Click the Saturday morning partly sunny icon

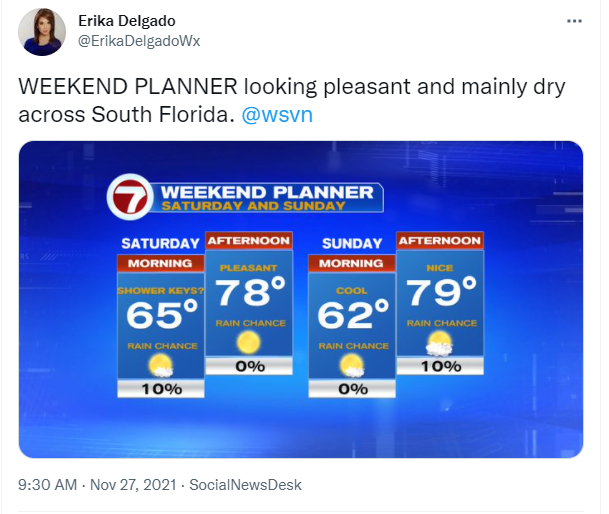coord(160,367)
